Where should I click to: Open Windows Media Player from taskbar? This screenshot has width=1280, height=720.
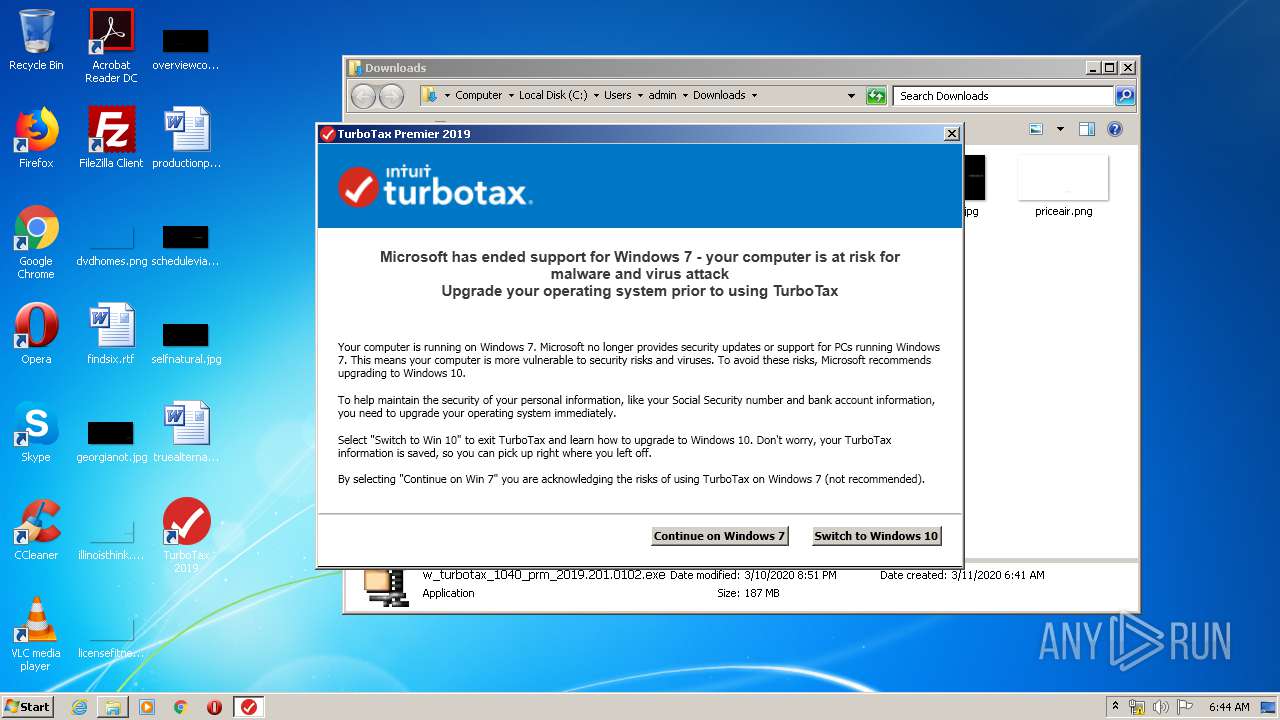[147, 707]
